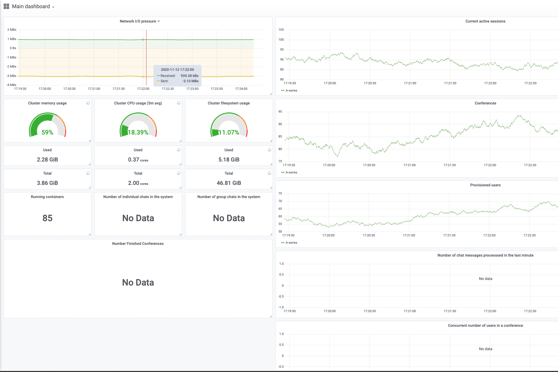Screen dimensions: 558x372
Task: Open the Cluster filesystem usage panel title menu
Action: tap(229, 103)
